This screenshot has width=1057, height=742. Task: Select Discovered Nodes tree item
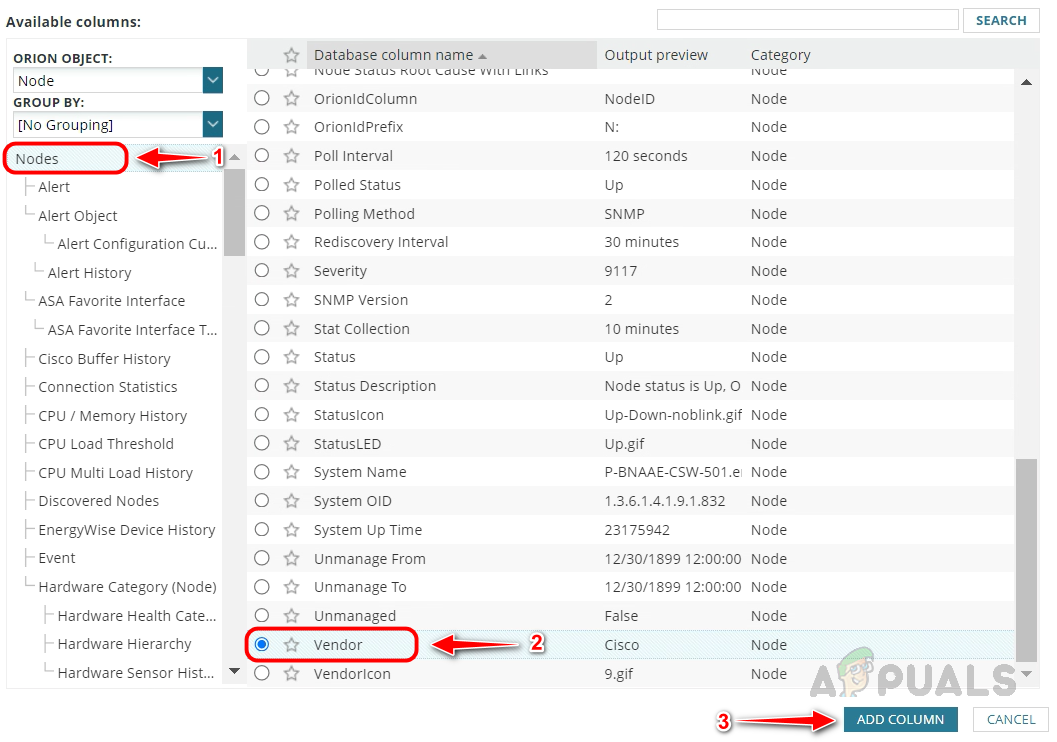tap(98, 501)
